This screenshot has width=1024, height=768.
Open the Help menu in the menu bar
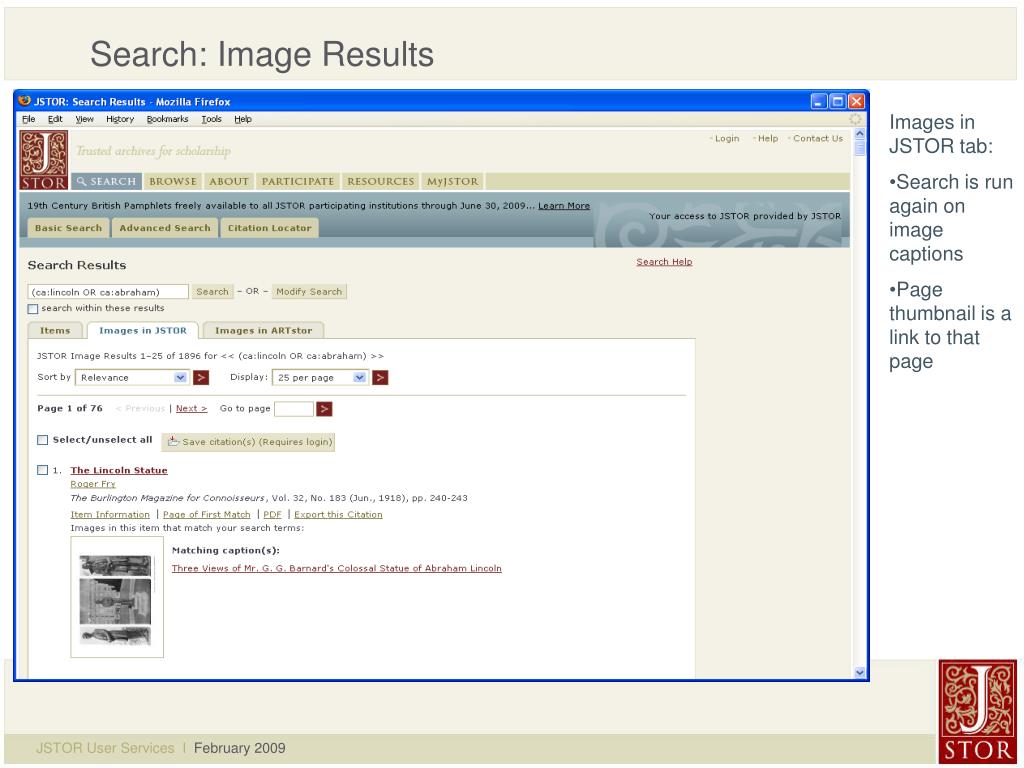coord(243,119)
